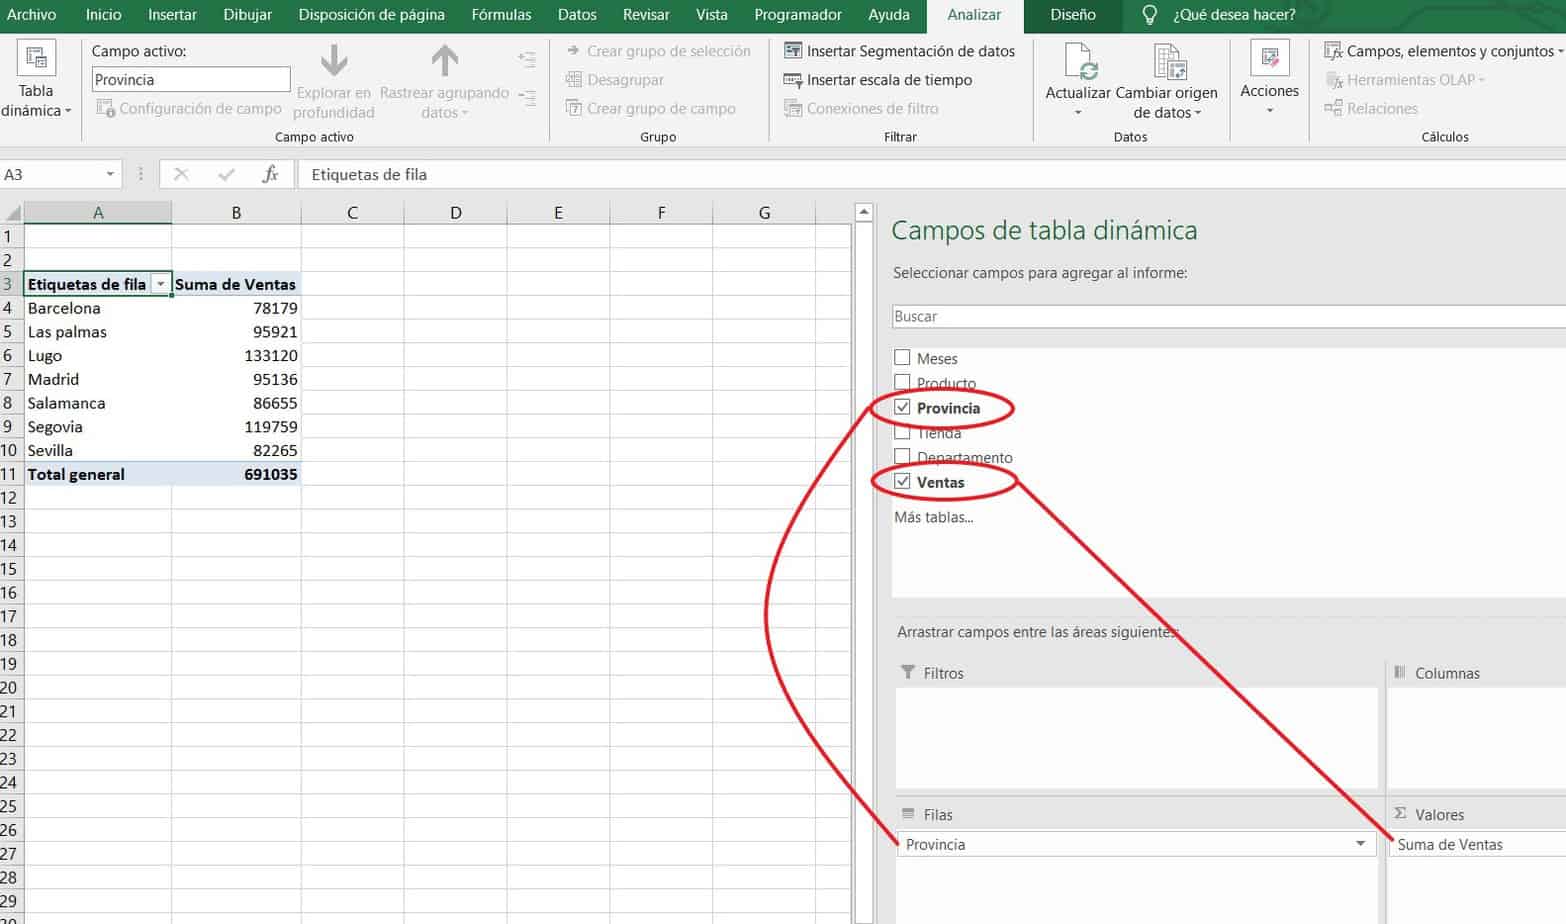Open the Fórmulas ribbon tab
Screen dimensions: 1566x924
(501, 15)
